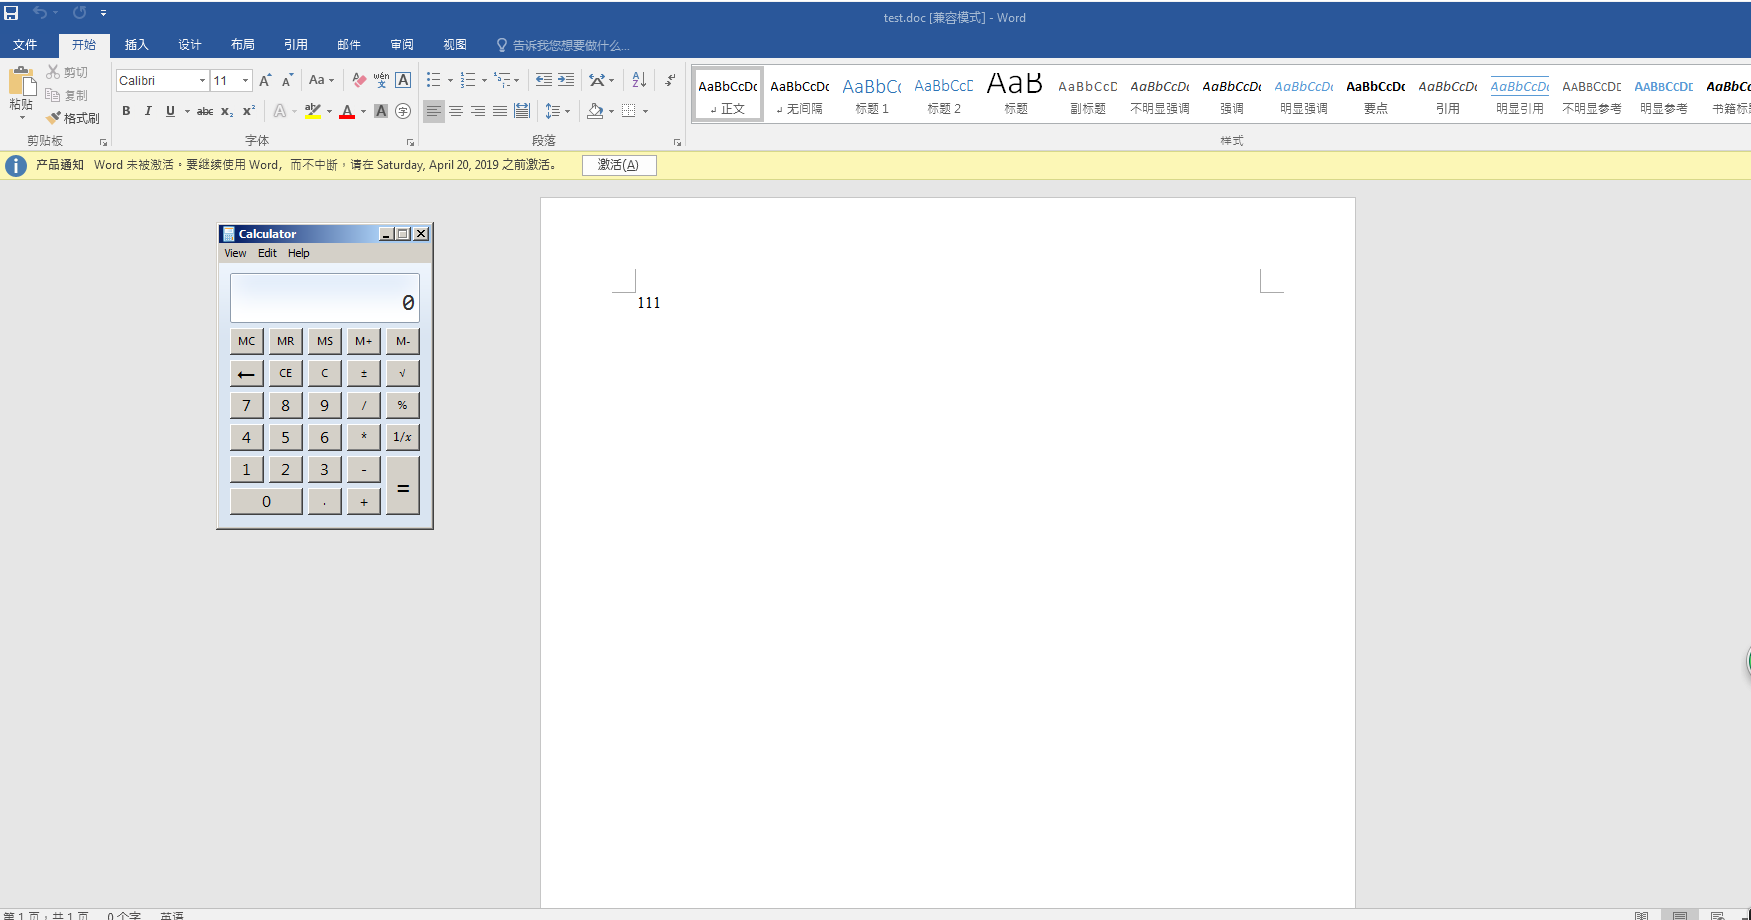Open the Paragraph dialog launcher
The height and width of the screenshot is (920, 1751).
pyautogui.click(x=677, y=142)
